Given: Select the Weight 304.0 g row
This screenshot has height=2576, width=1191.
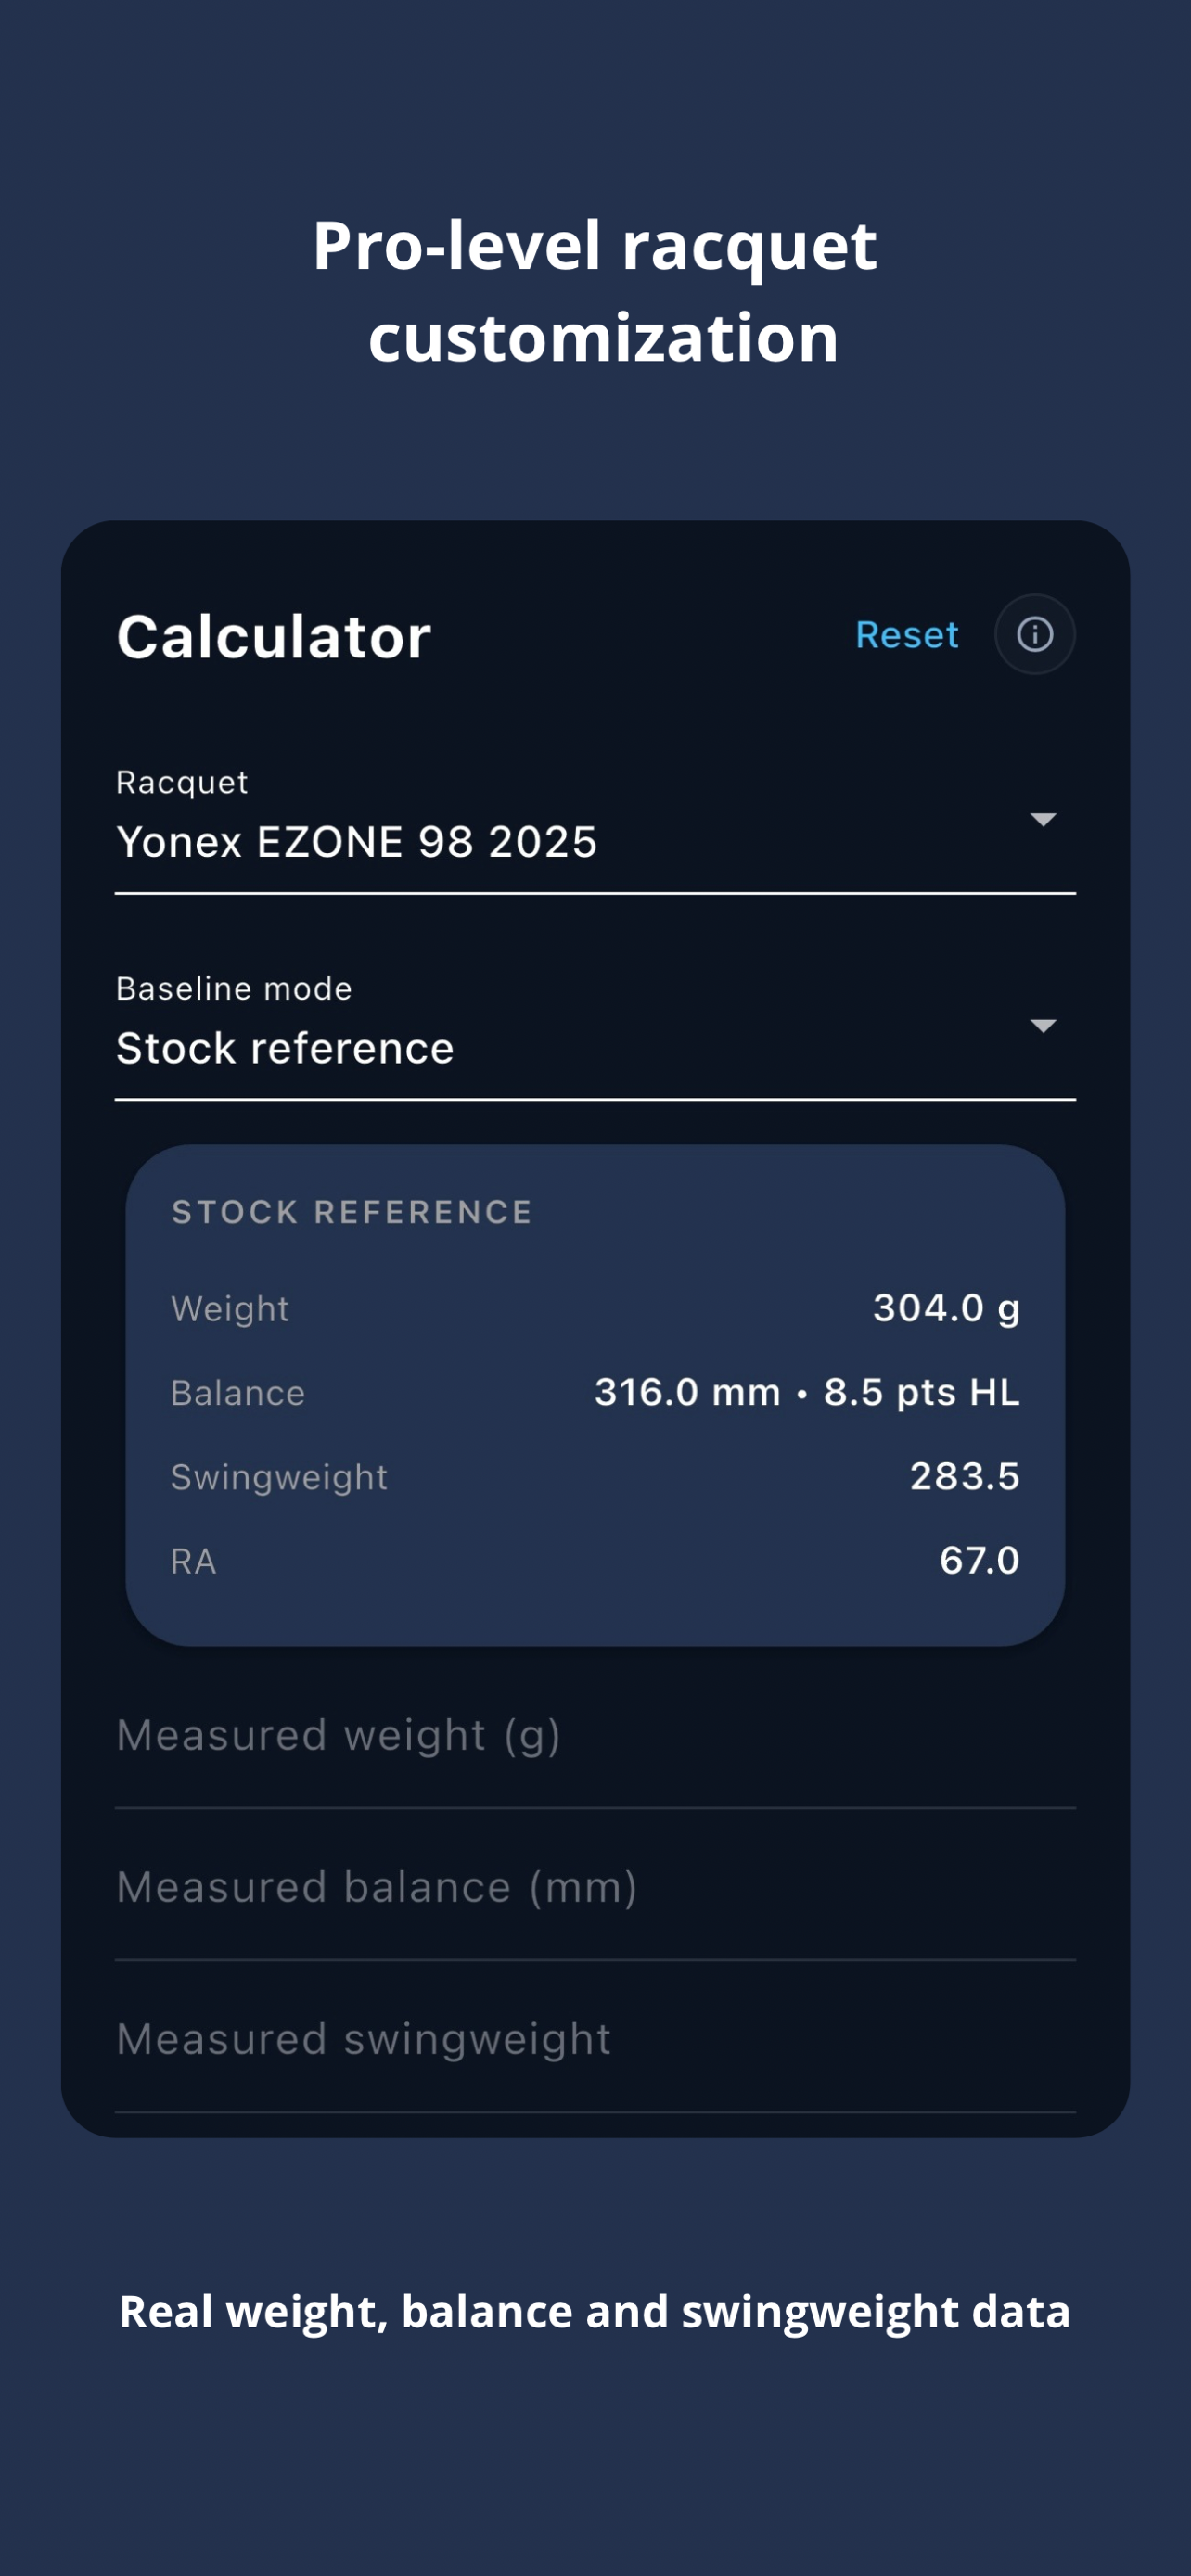Looking at the screenshot, I should pyautogui.click(x=595, y=1308).
